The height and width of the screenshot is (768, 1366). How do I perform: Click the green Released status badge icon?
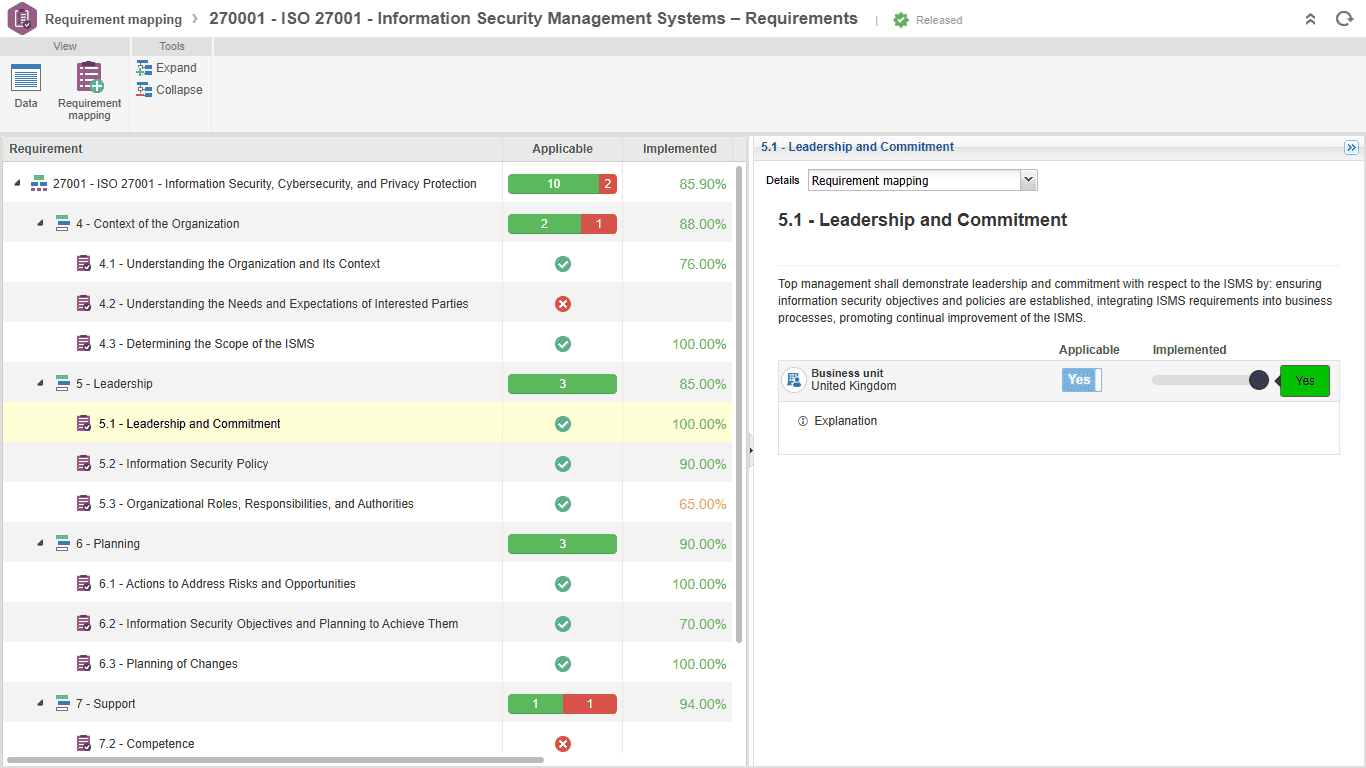pos(901,20)
